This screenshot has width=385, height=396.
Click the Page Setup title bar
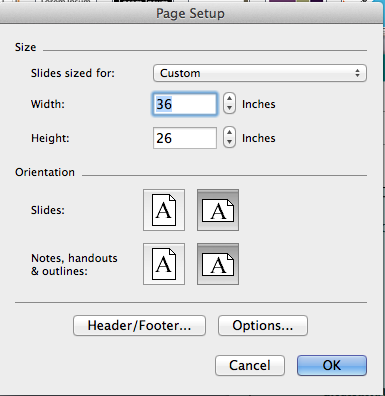tap(191, 14)
